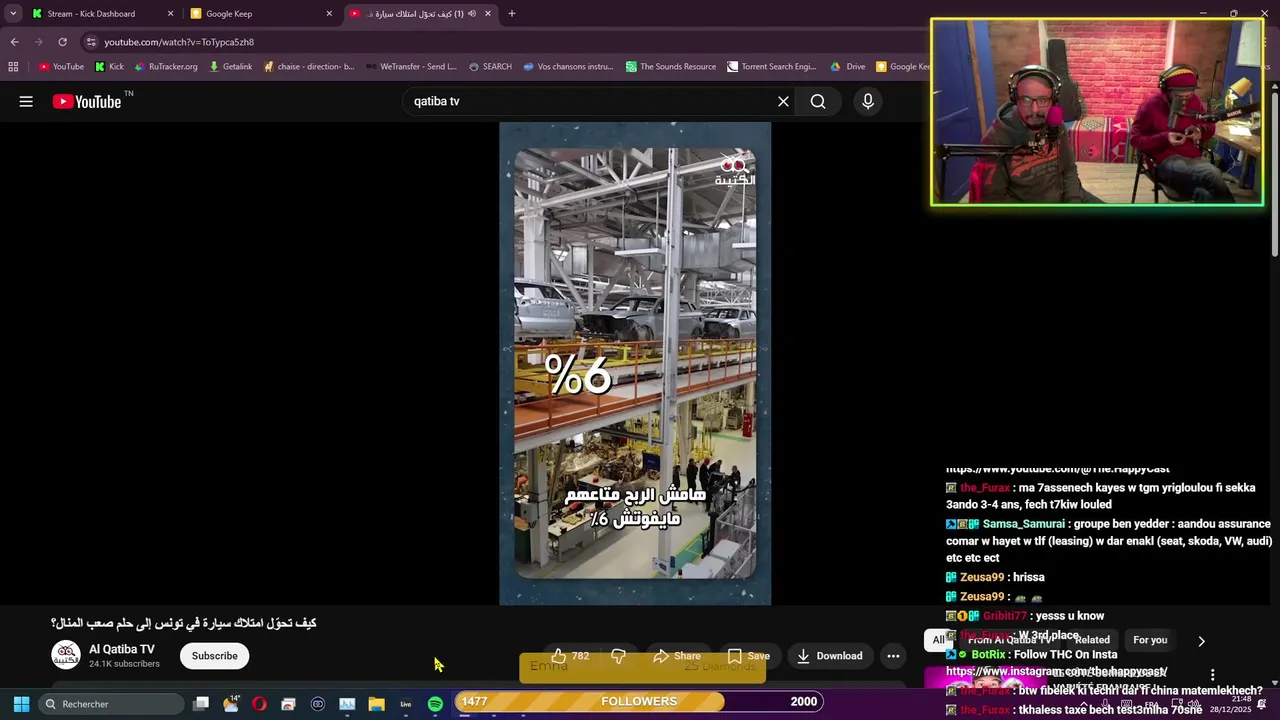Select the All filter chip
The width and height of the screenshot is (1280, 720).
coord(938,640)
